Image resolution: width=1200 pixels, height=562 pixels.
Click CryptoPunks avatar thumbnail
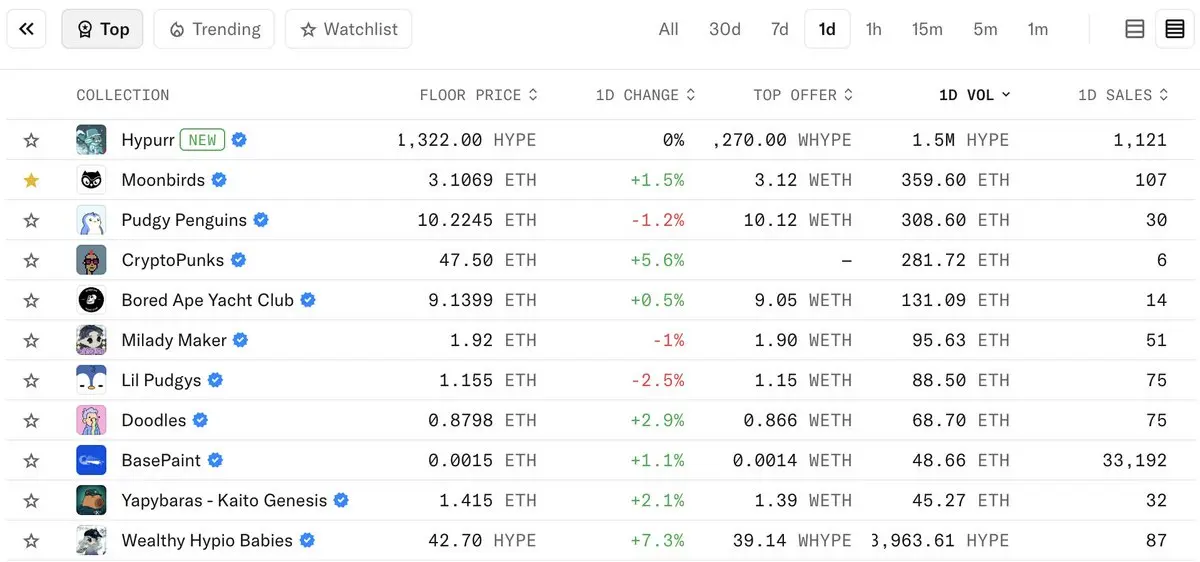pyautogui.click(x=91, y=260)
